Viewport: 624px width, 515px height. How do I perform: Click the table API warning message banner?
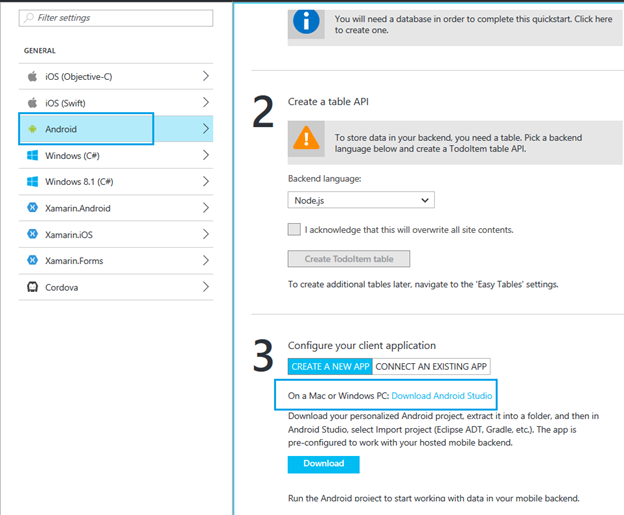(x=455, y=143)
